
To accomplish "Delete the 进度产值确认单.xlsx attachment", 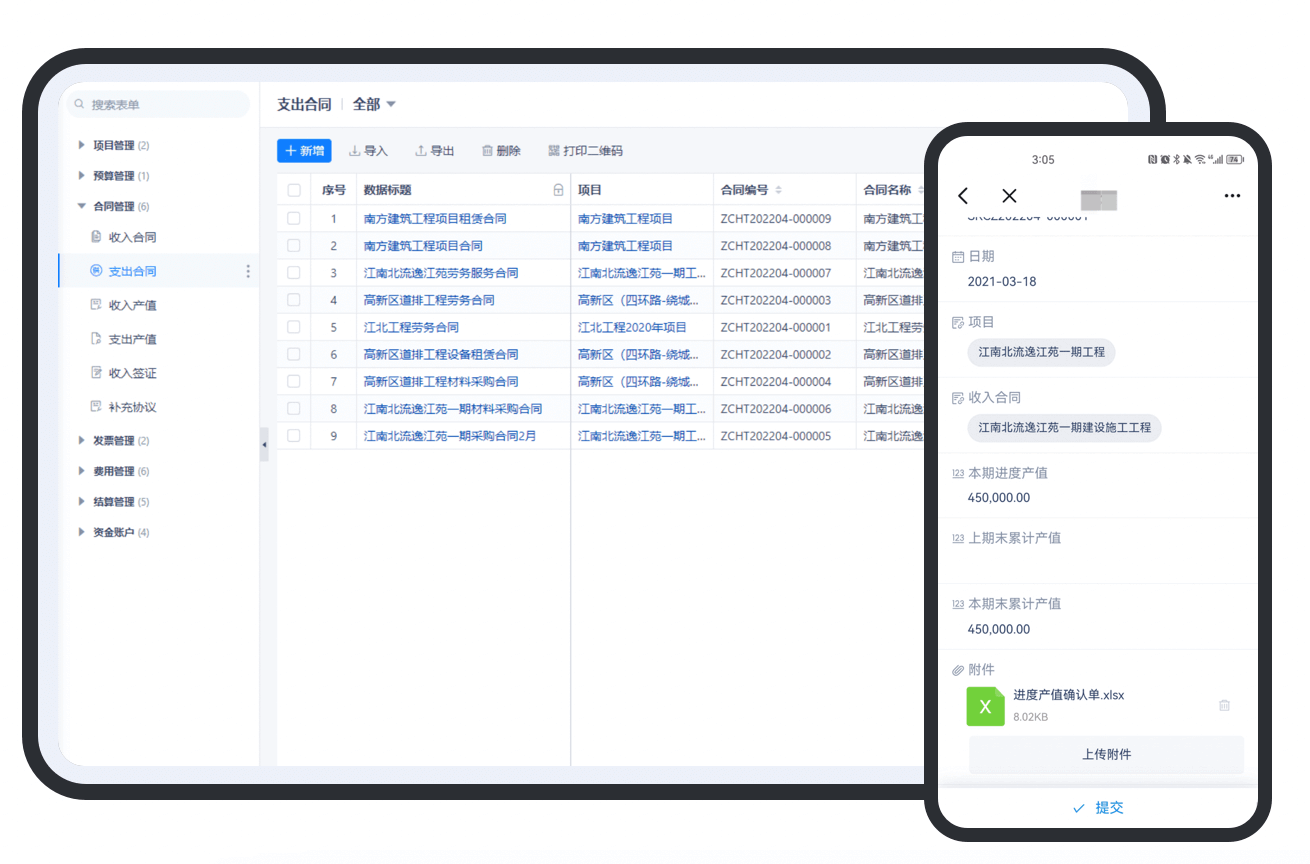I will (x=1224, y=705).
